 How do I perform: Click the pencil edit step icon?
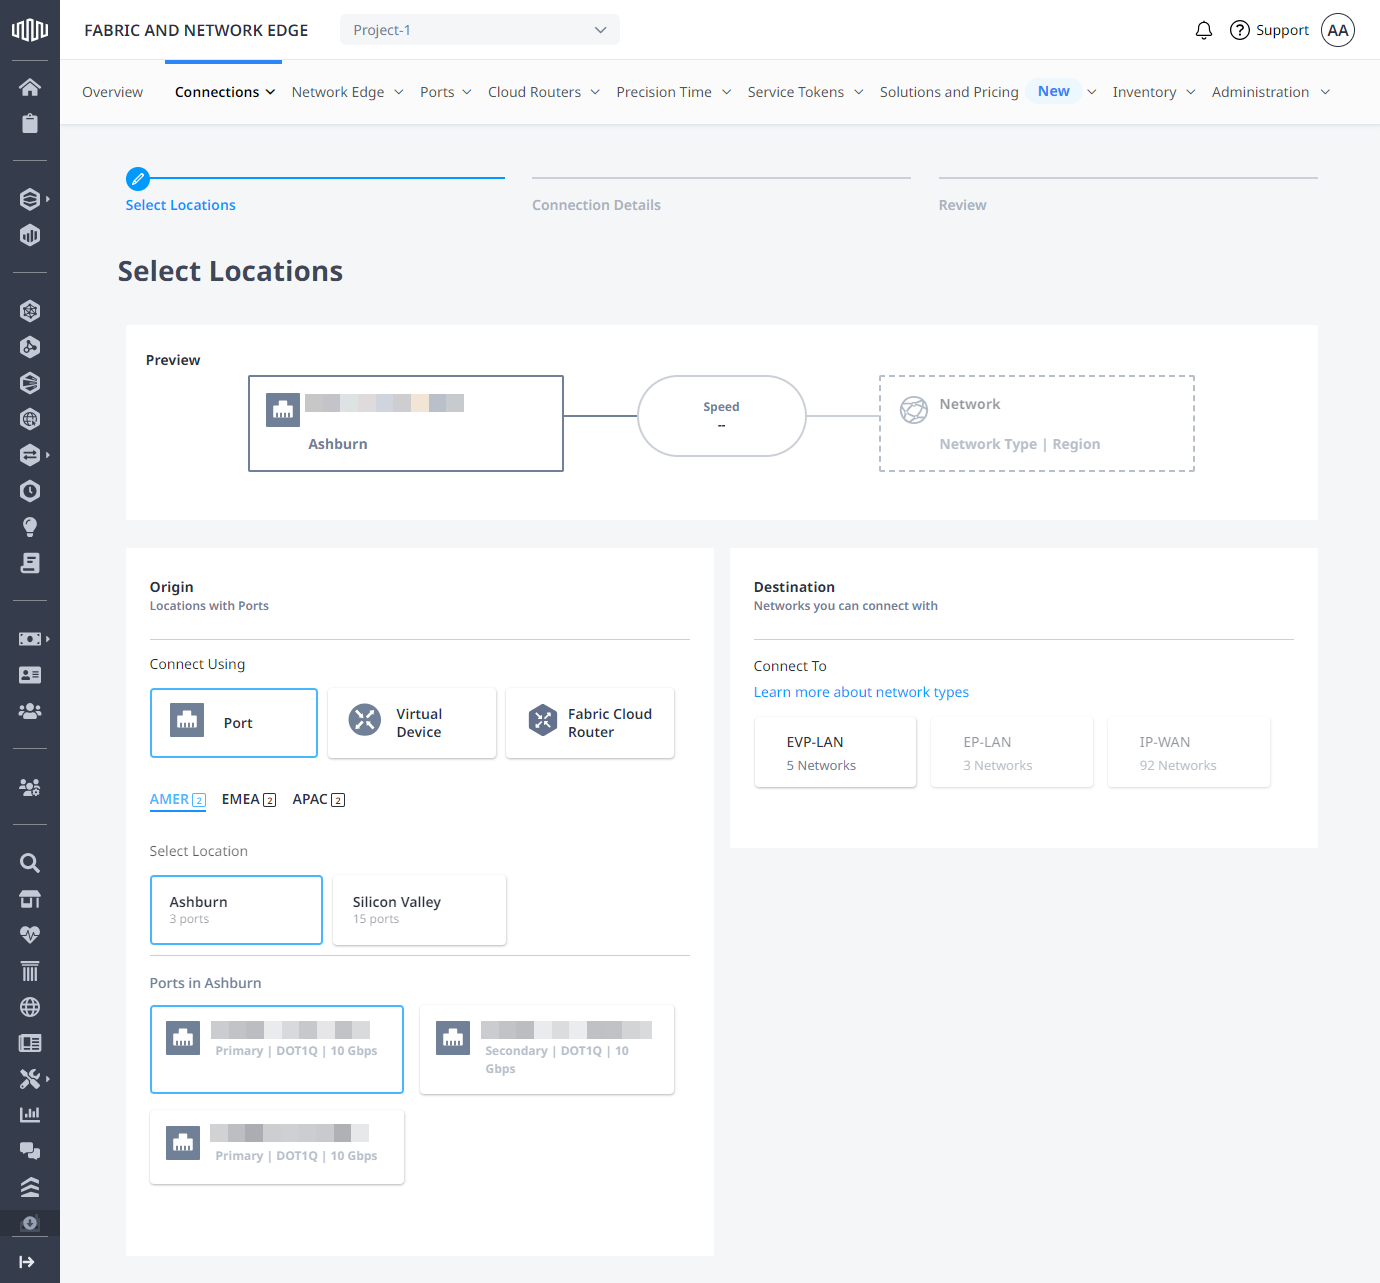pos(138,179)
